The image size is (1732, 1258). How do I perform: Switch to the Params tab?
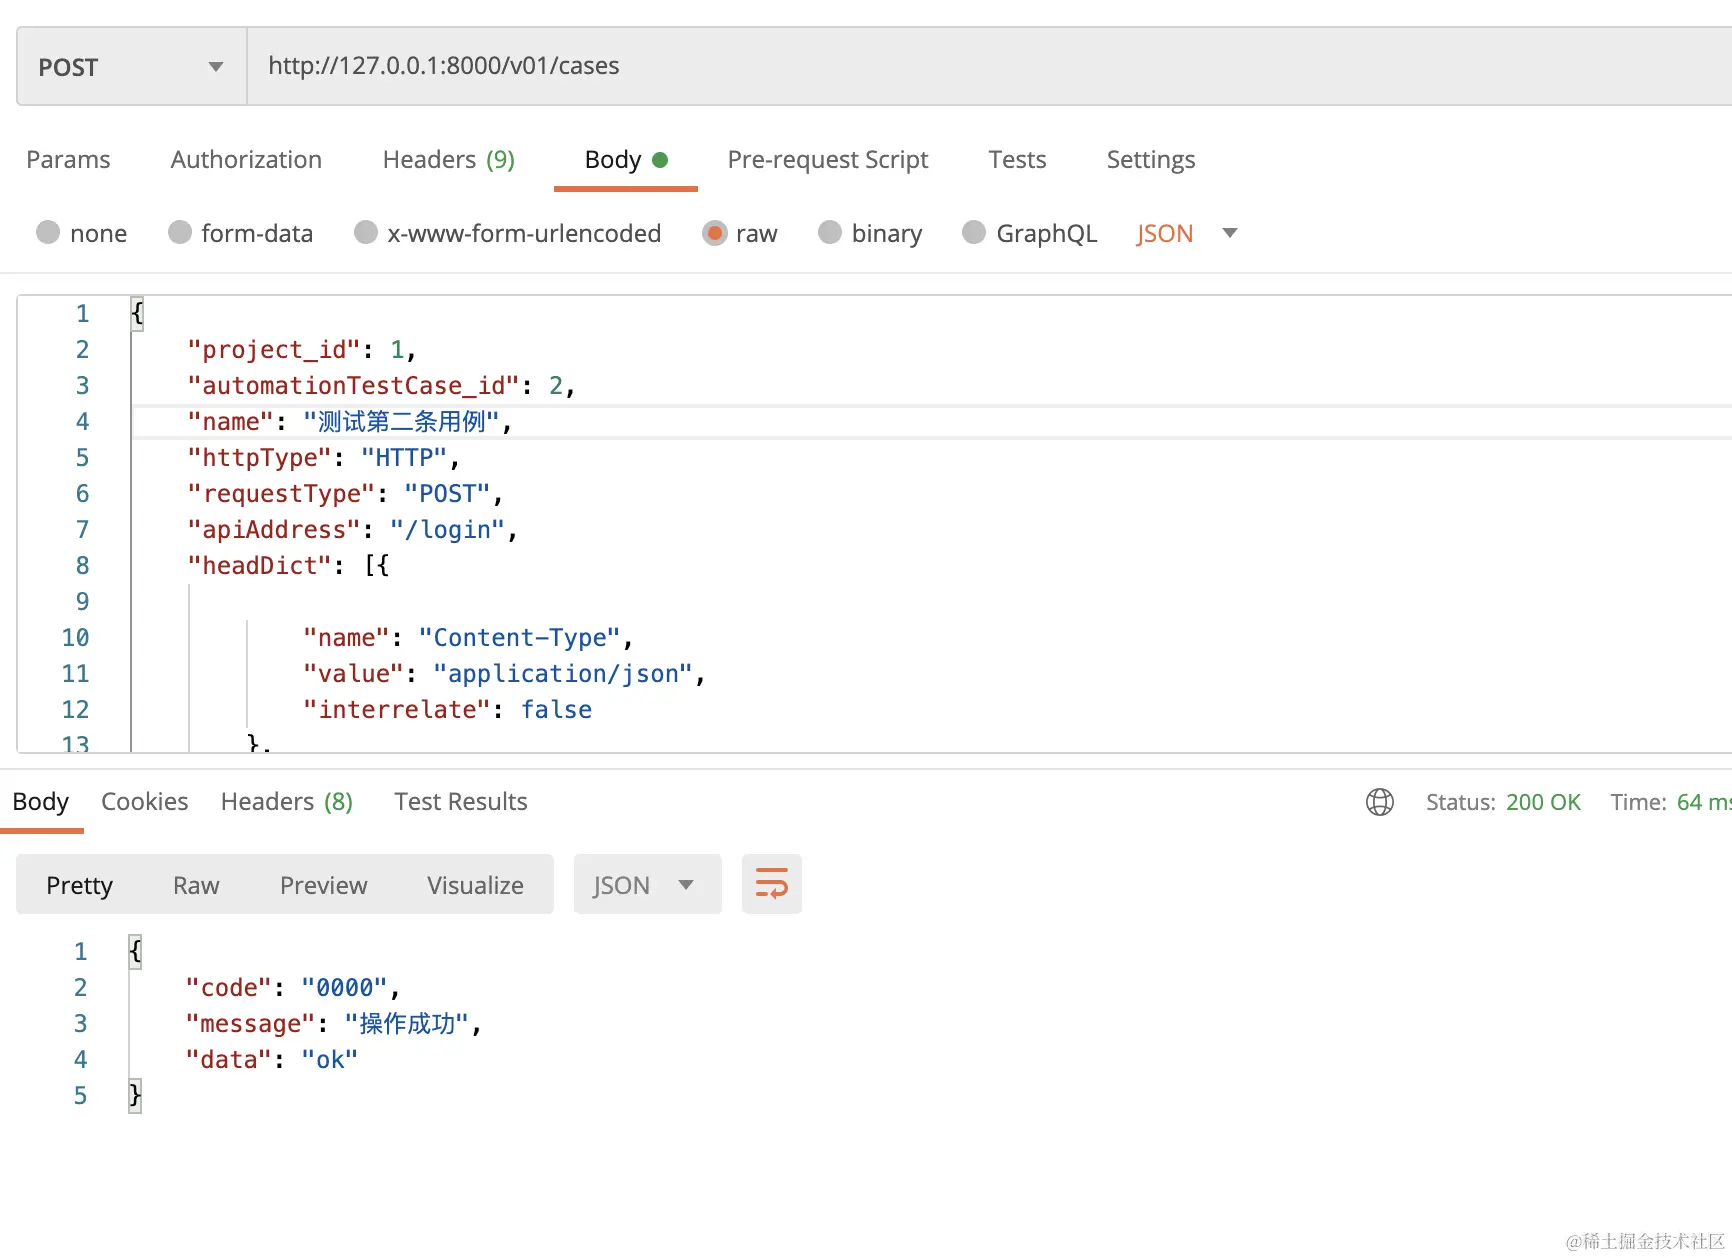[x=68, y=160]
